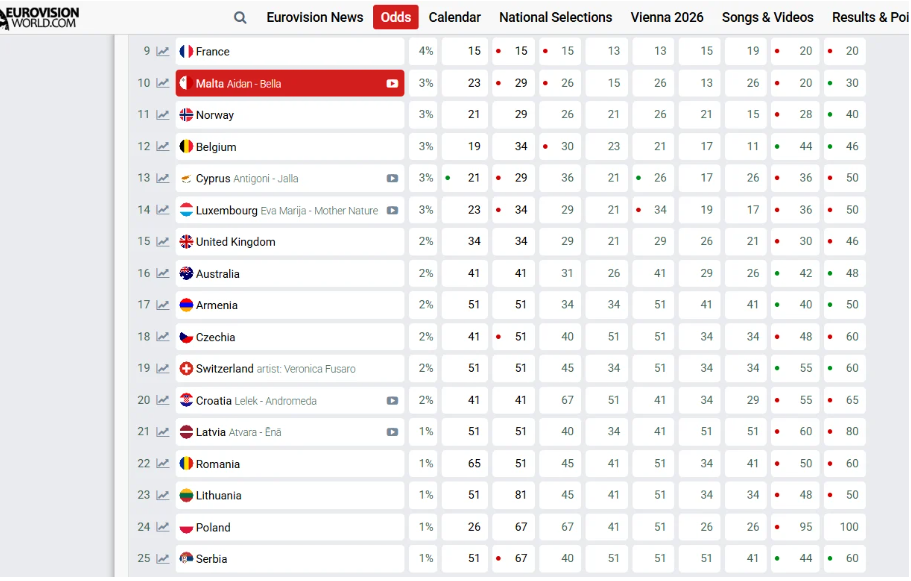The image size is (911, 581).
Task: Open Songs & Videos menu
Action: pyautogui.click(x=767, y=17)
